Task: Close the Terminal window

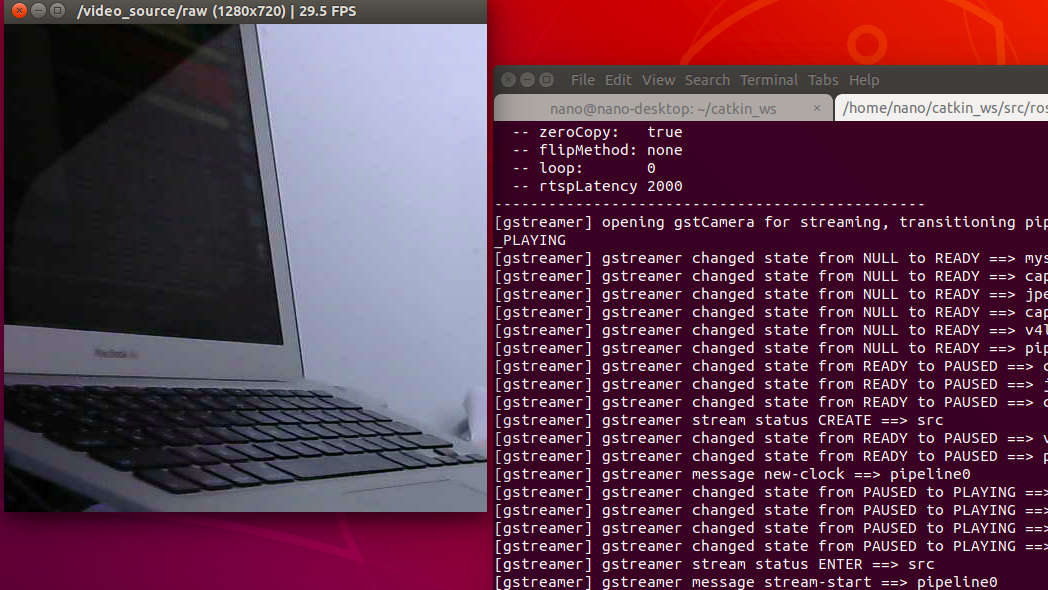Action: click(x=509, y=80)
